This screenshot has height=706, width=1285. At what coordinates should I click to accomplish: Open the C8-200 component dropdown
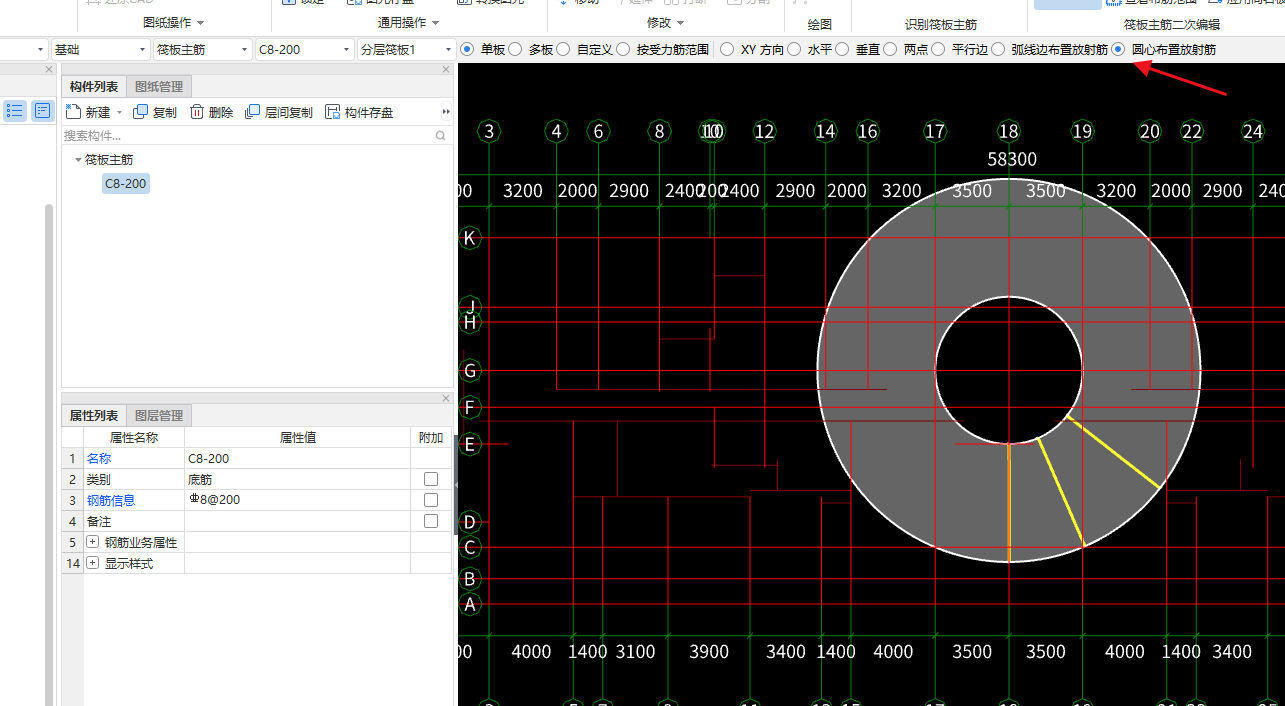[305, 49]
